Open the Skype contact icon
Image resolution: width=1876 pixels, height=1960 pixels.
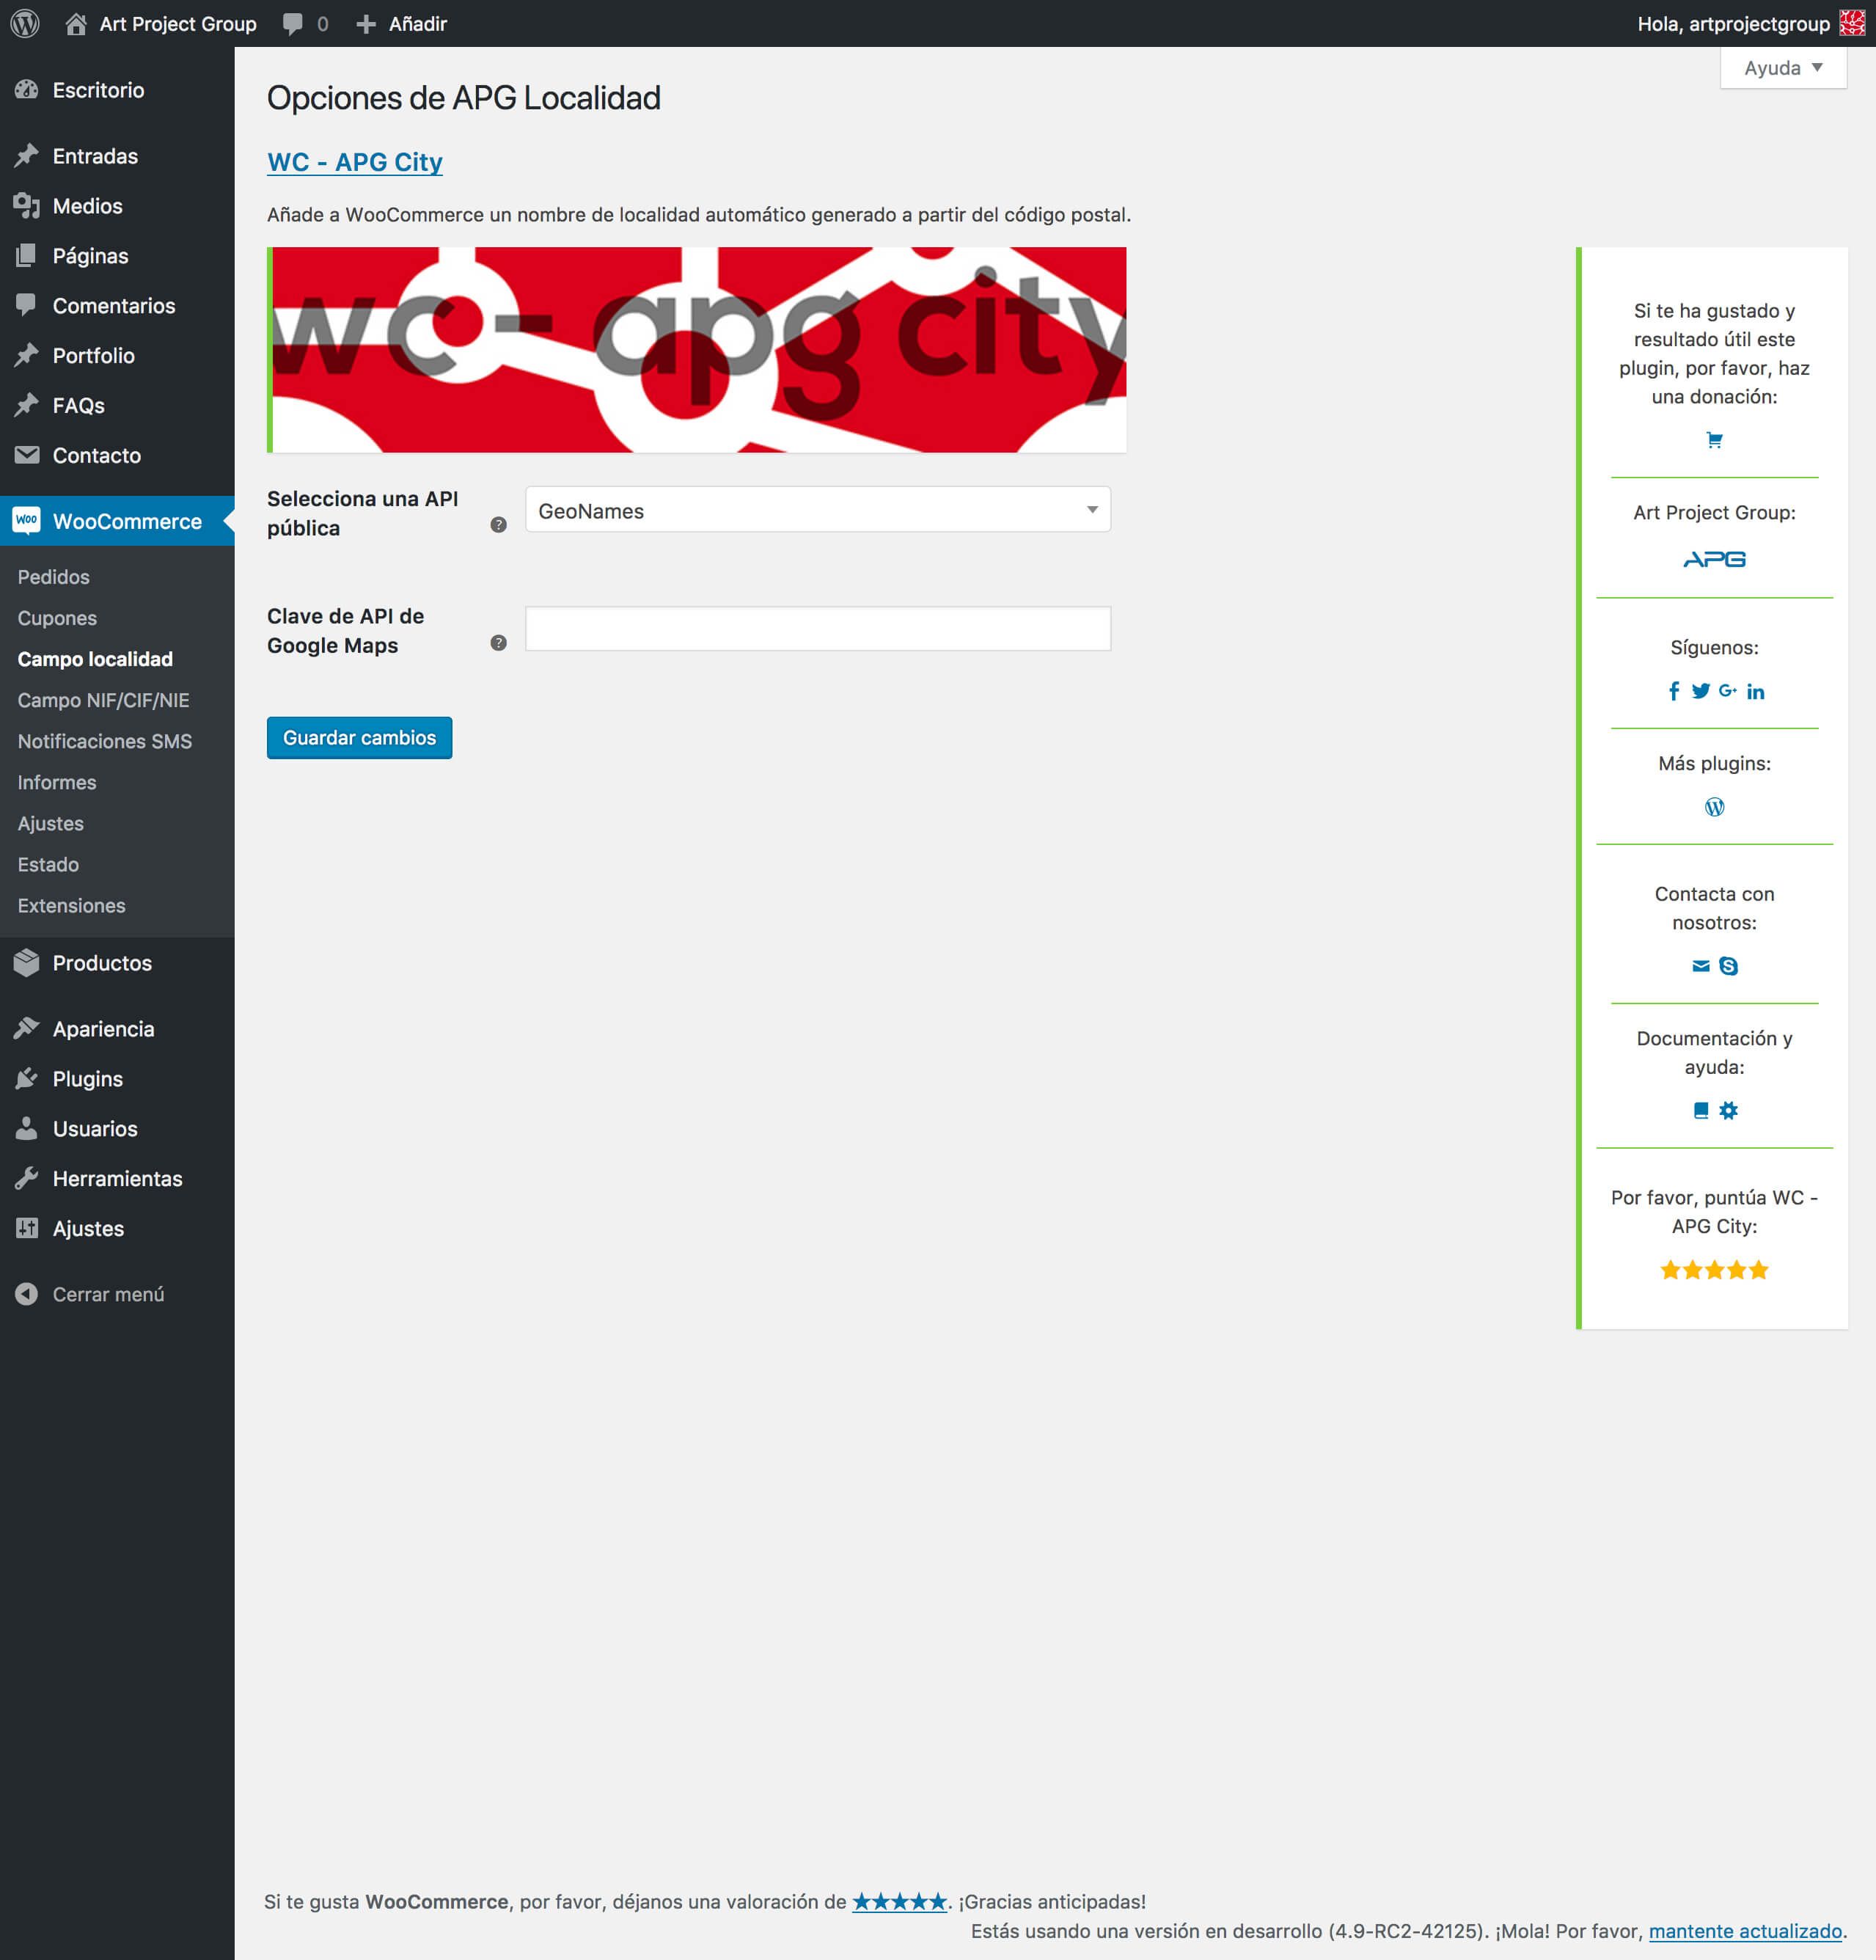[x=1728, y=966]
